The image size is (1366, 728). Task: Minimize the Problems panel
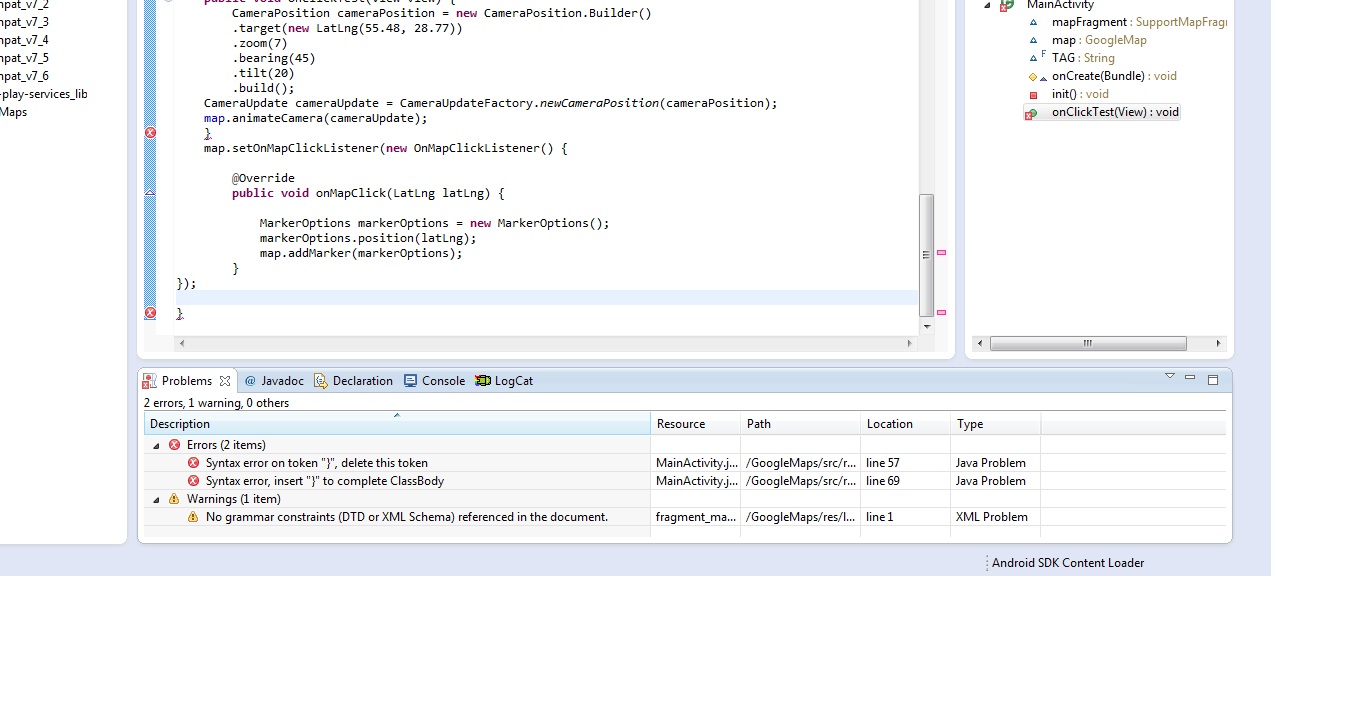(1190, 378)
